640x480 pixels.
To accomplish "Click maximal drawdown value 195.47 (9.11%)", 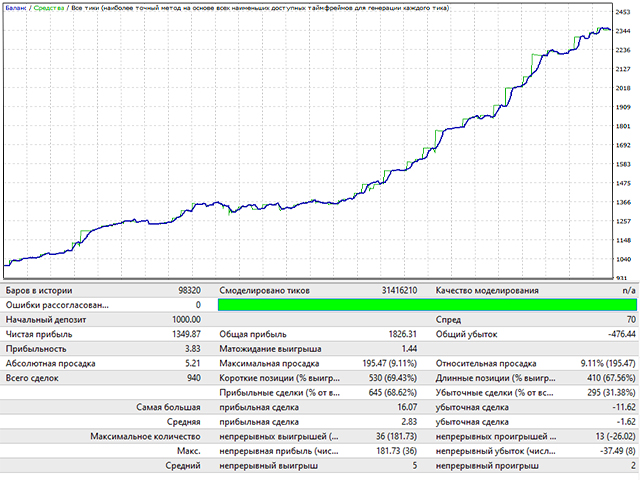I will coord(390,364).
